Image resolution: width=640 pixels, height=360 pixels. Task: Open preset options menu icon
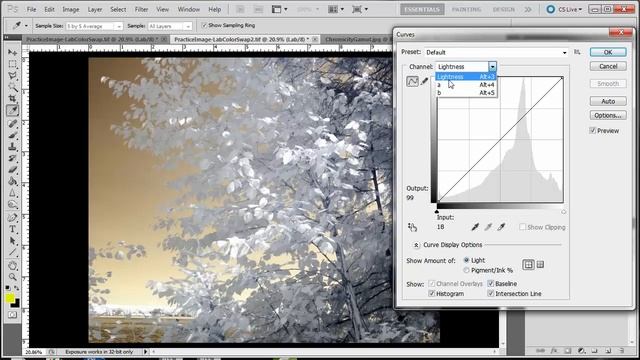click(x=577, y=52)
